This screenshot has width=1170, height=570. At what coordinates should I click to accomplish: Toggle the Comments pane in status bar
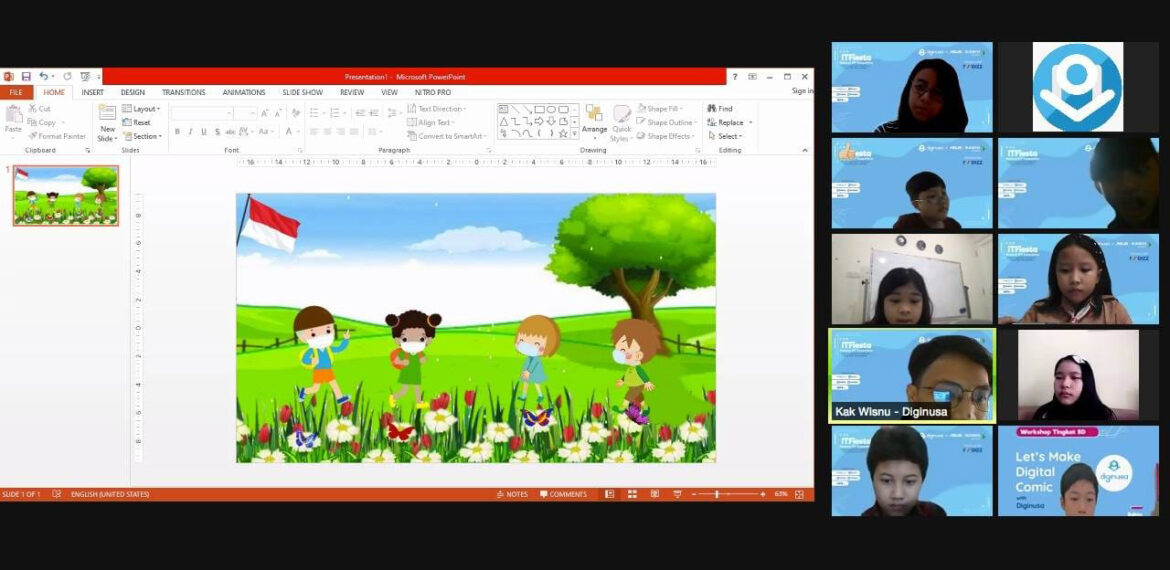coord(563,494)
